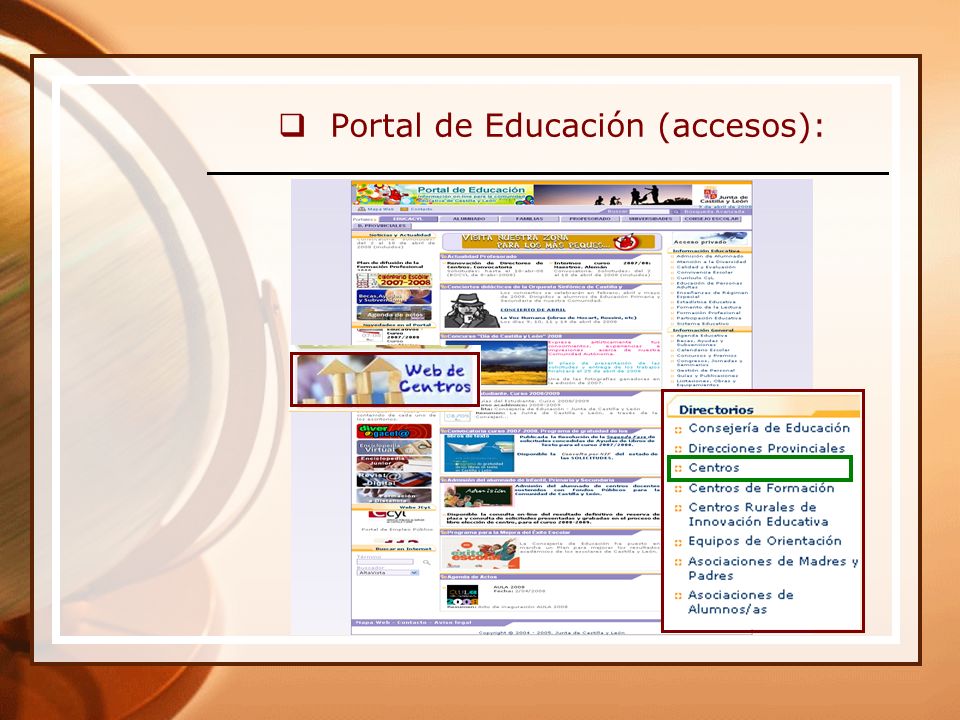960x720 pixels.
Task: Click the Castilla y León landscape contest photo
Action: point(513,363)
